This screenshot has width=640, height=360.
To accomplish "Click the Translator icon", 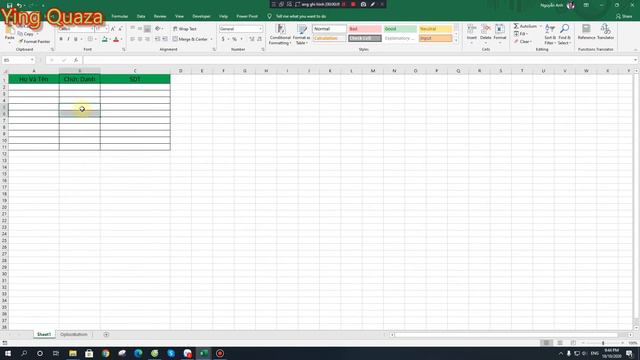I will click(x=605, y=32).
